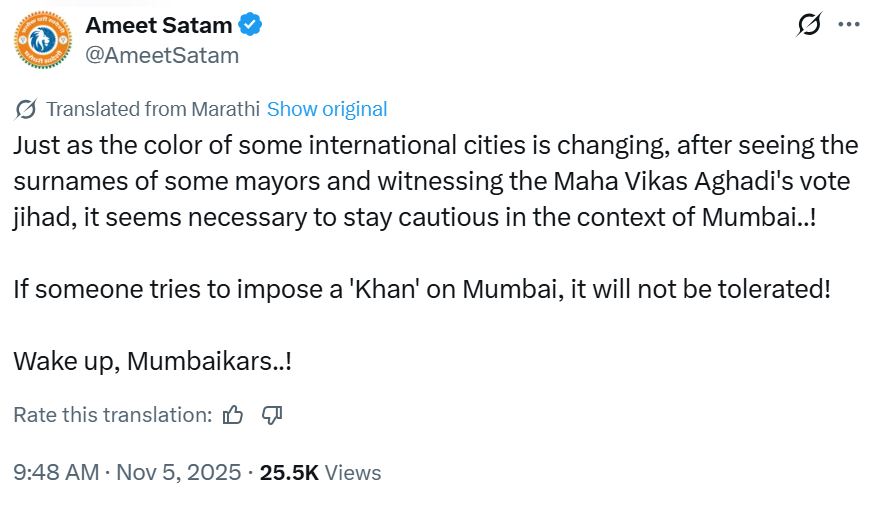
Task: Click the blue verified badge
Action: pos(249,26)
